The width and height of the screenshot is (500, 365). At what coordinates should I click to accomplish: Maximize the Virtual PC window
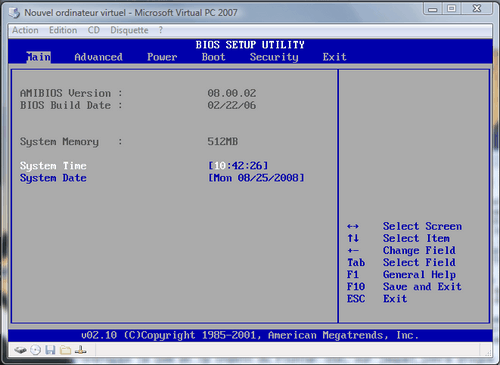[x=451, y=8]
